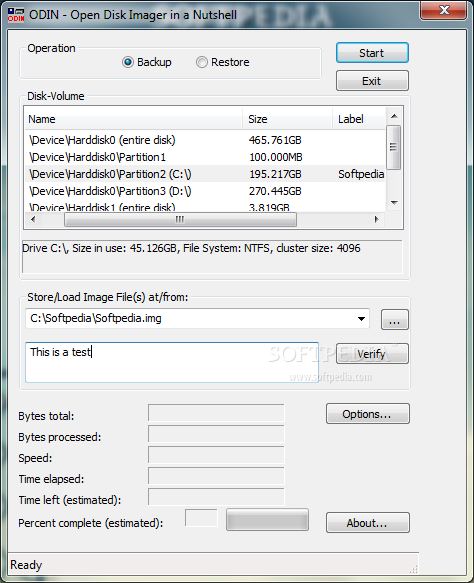Viewport: 474px width, 583px height.
Task: Click the Bytes total field
Action: click(216, 413)
